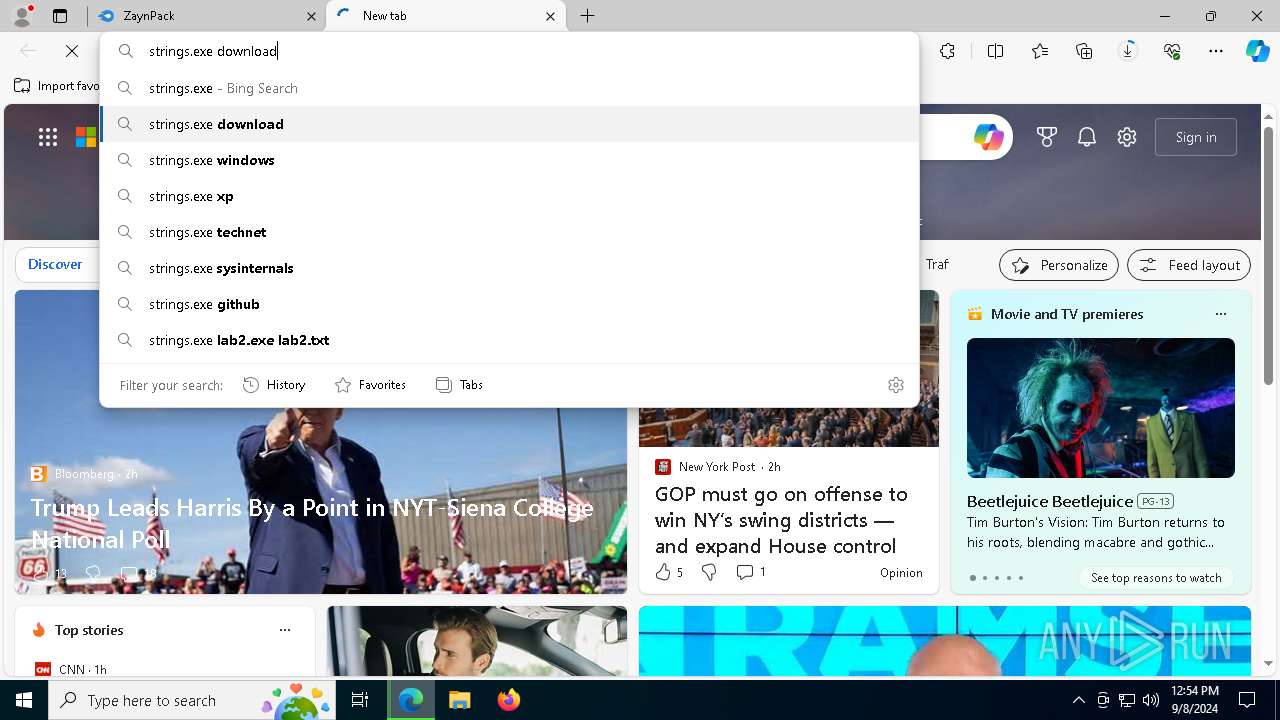Select the New tab tab
The width and height of the screenshot is (1280, 720).
(x=446, y=16)
